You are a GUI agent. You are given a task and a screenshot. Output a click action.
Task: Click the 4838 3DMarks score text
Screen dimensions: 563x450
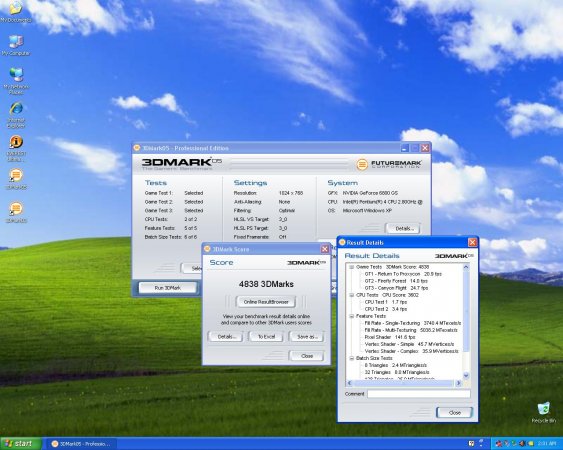click(x=266, y=284)
